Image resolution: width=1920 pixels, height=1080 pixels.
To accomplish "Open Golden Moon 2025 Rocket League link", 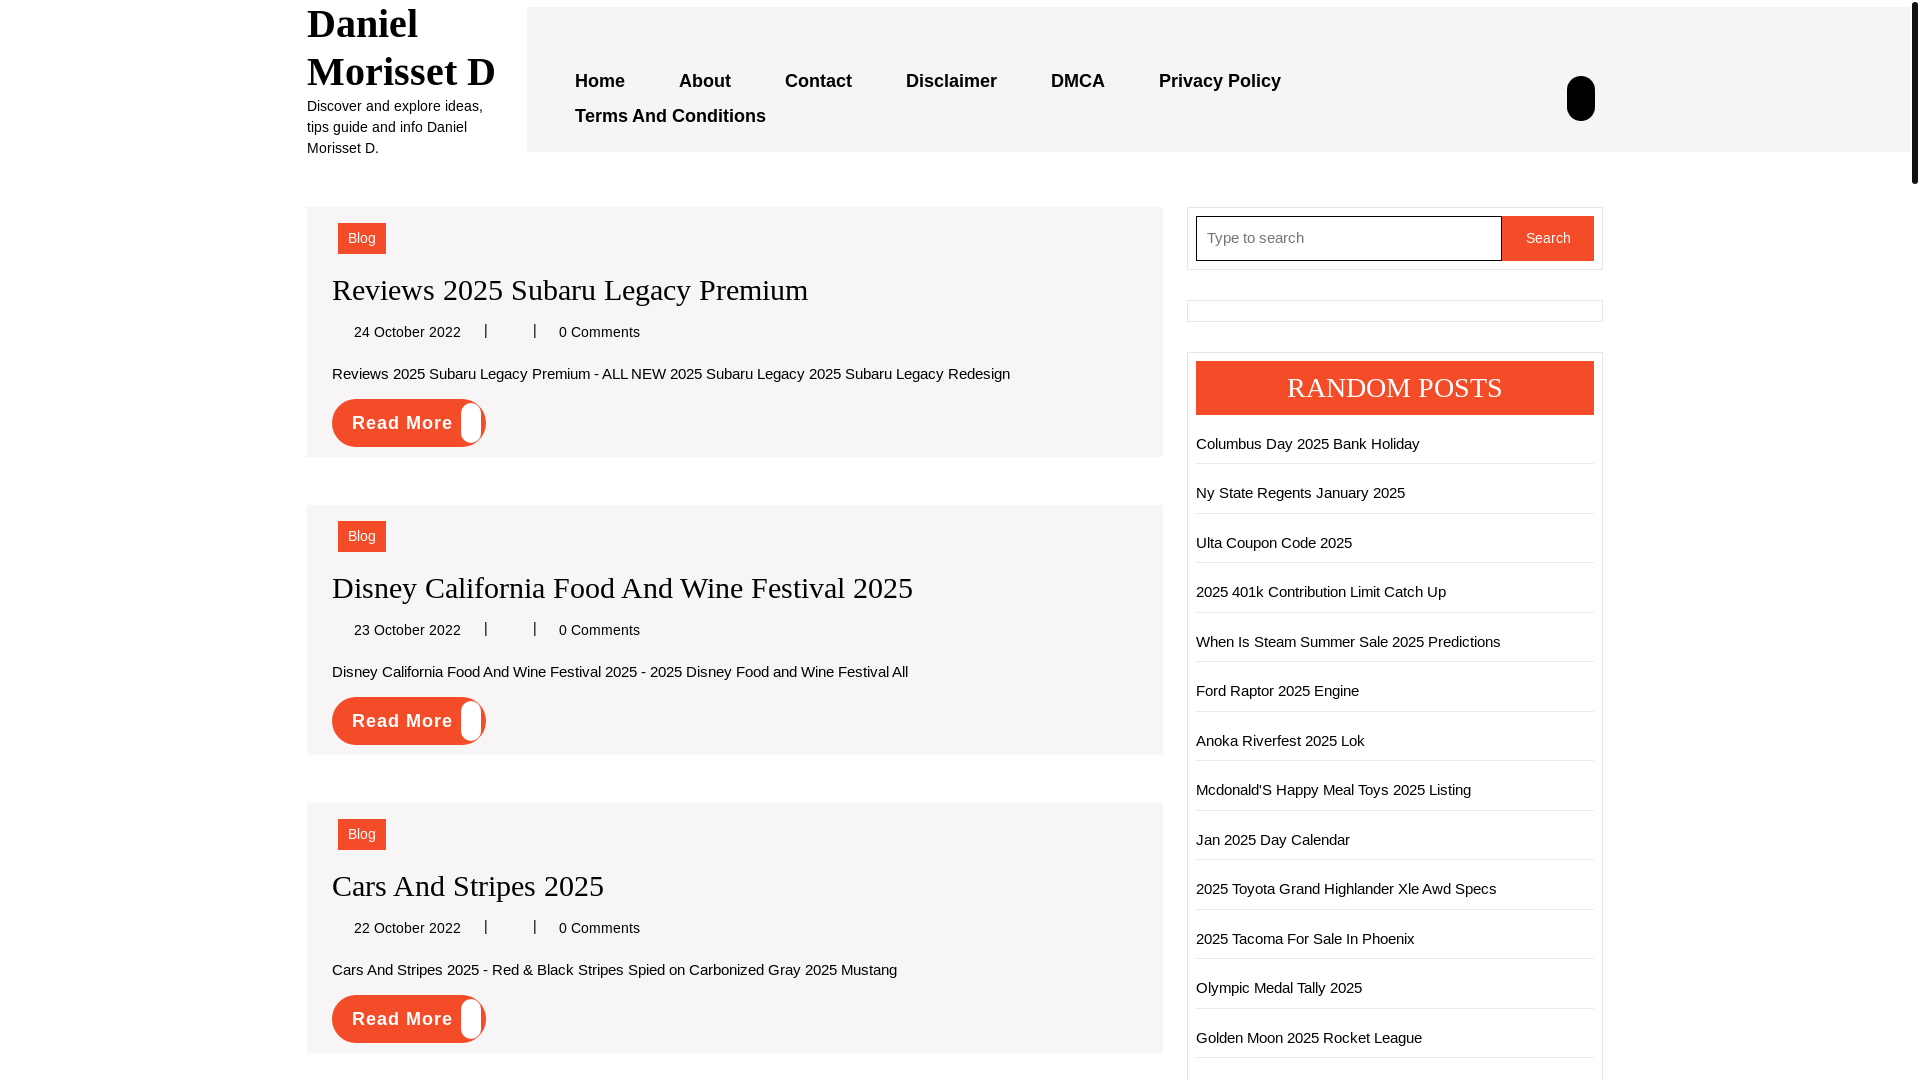I will (1309, 1038).
